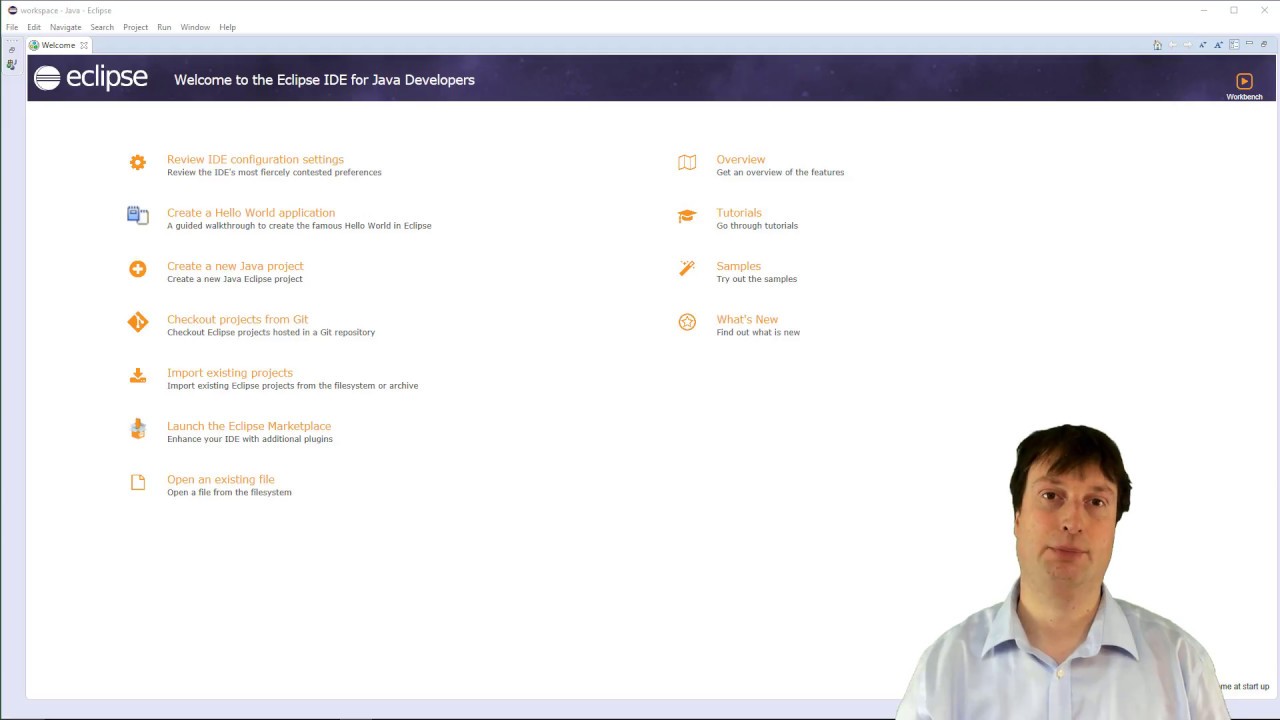
Task: Click the gear icon for IDE configuration settings
Action: click(x=138, y=162)
